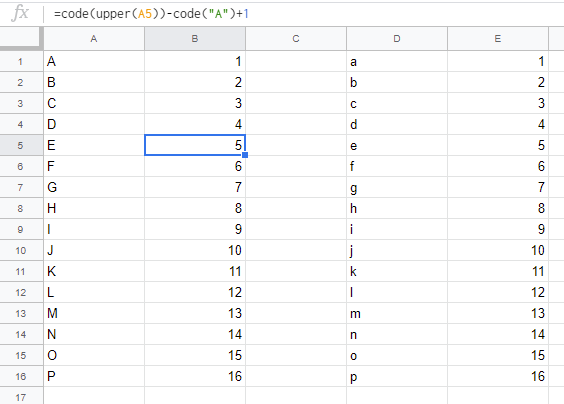Click cell containing uppercase P
This screenshot has width=564, height=404.
point(94,376)
